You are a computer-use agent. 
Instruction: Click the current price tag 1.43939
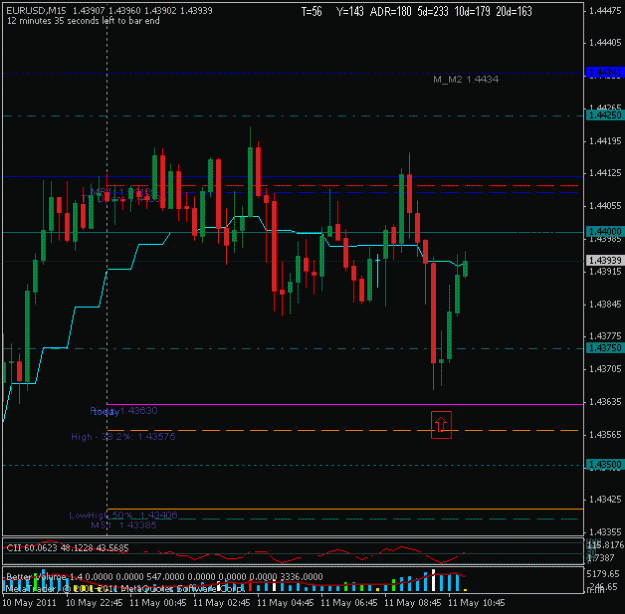click(605, 260)
